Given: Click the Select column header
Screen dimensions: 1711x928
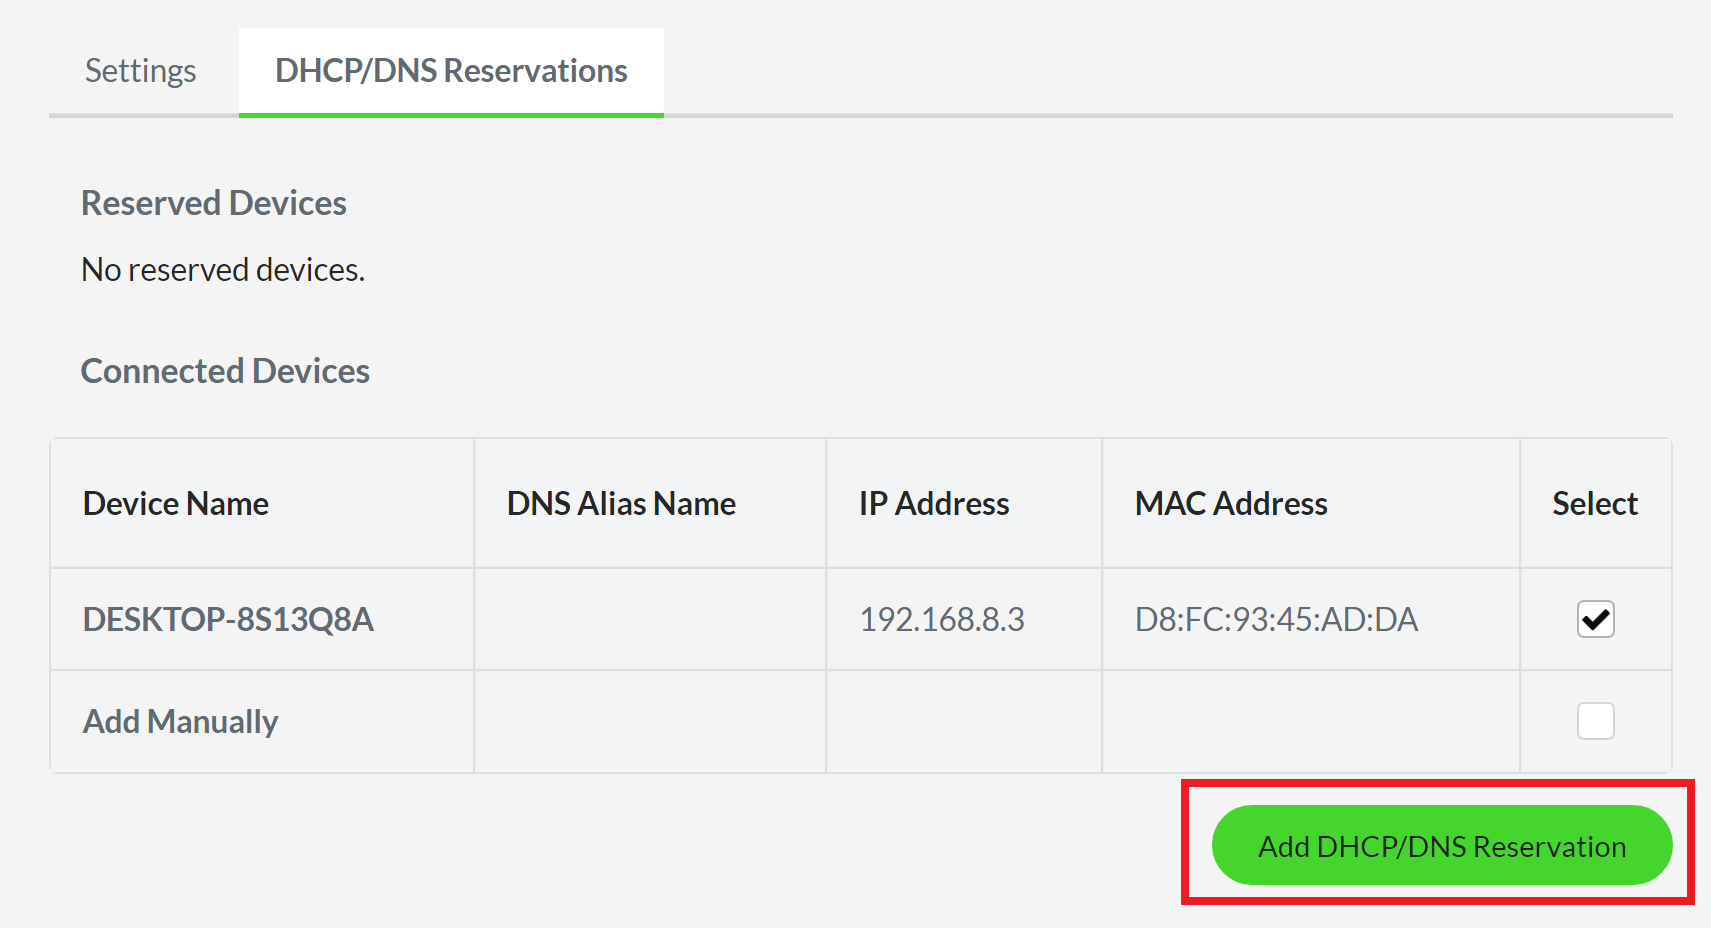Looking at the screenshot, I should (1594, 503).
